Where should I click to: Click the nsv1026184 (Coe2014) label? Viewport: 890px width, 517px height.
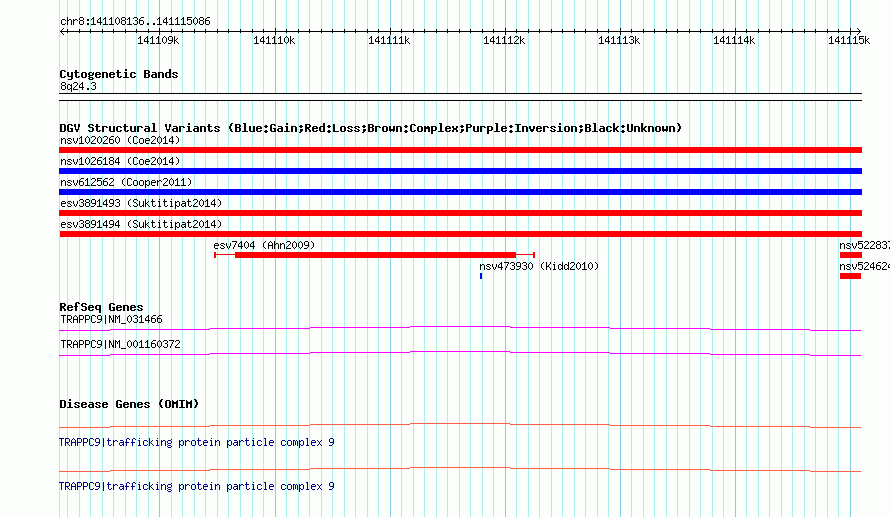[x=120, y=161]
